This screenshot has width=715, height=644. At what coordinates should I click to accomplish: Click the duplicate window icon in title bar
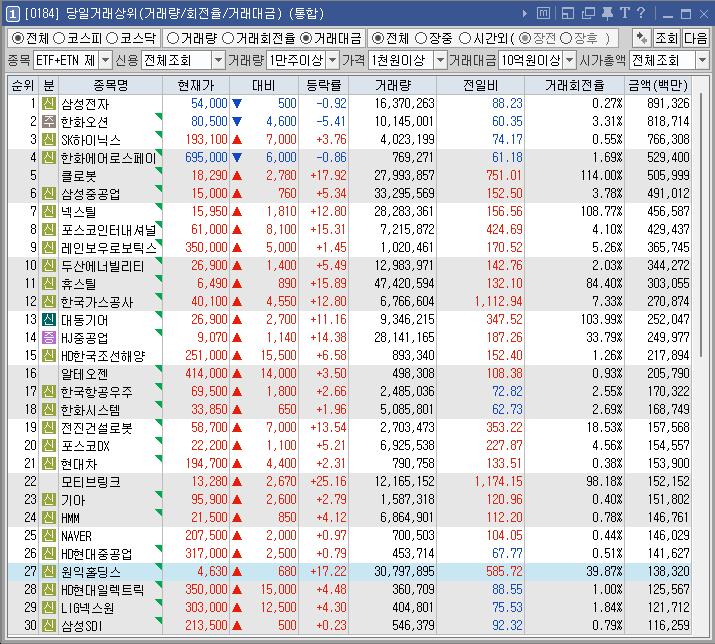coord(588,14)
